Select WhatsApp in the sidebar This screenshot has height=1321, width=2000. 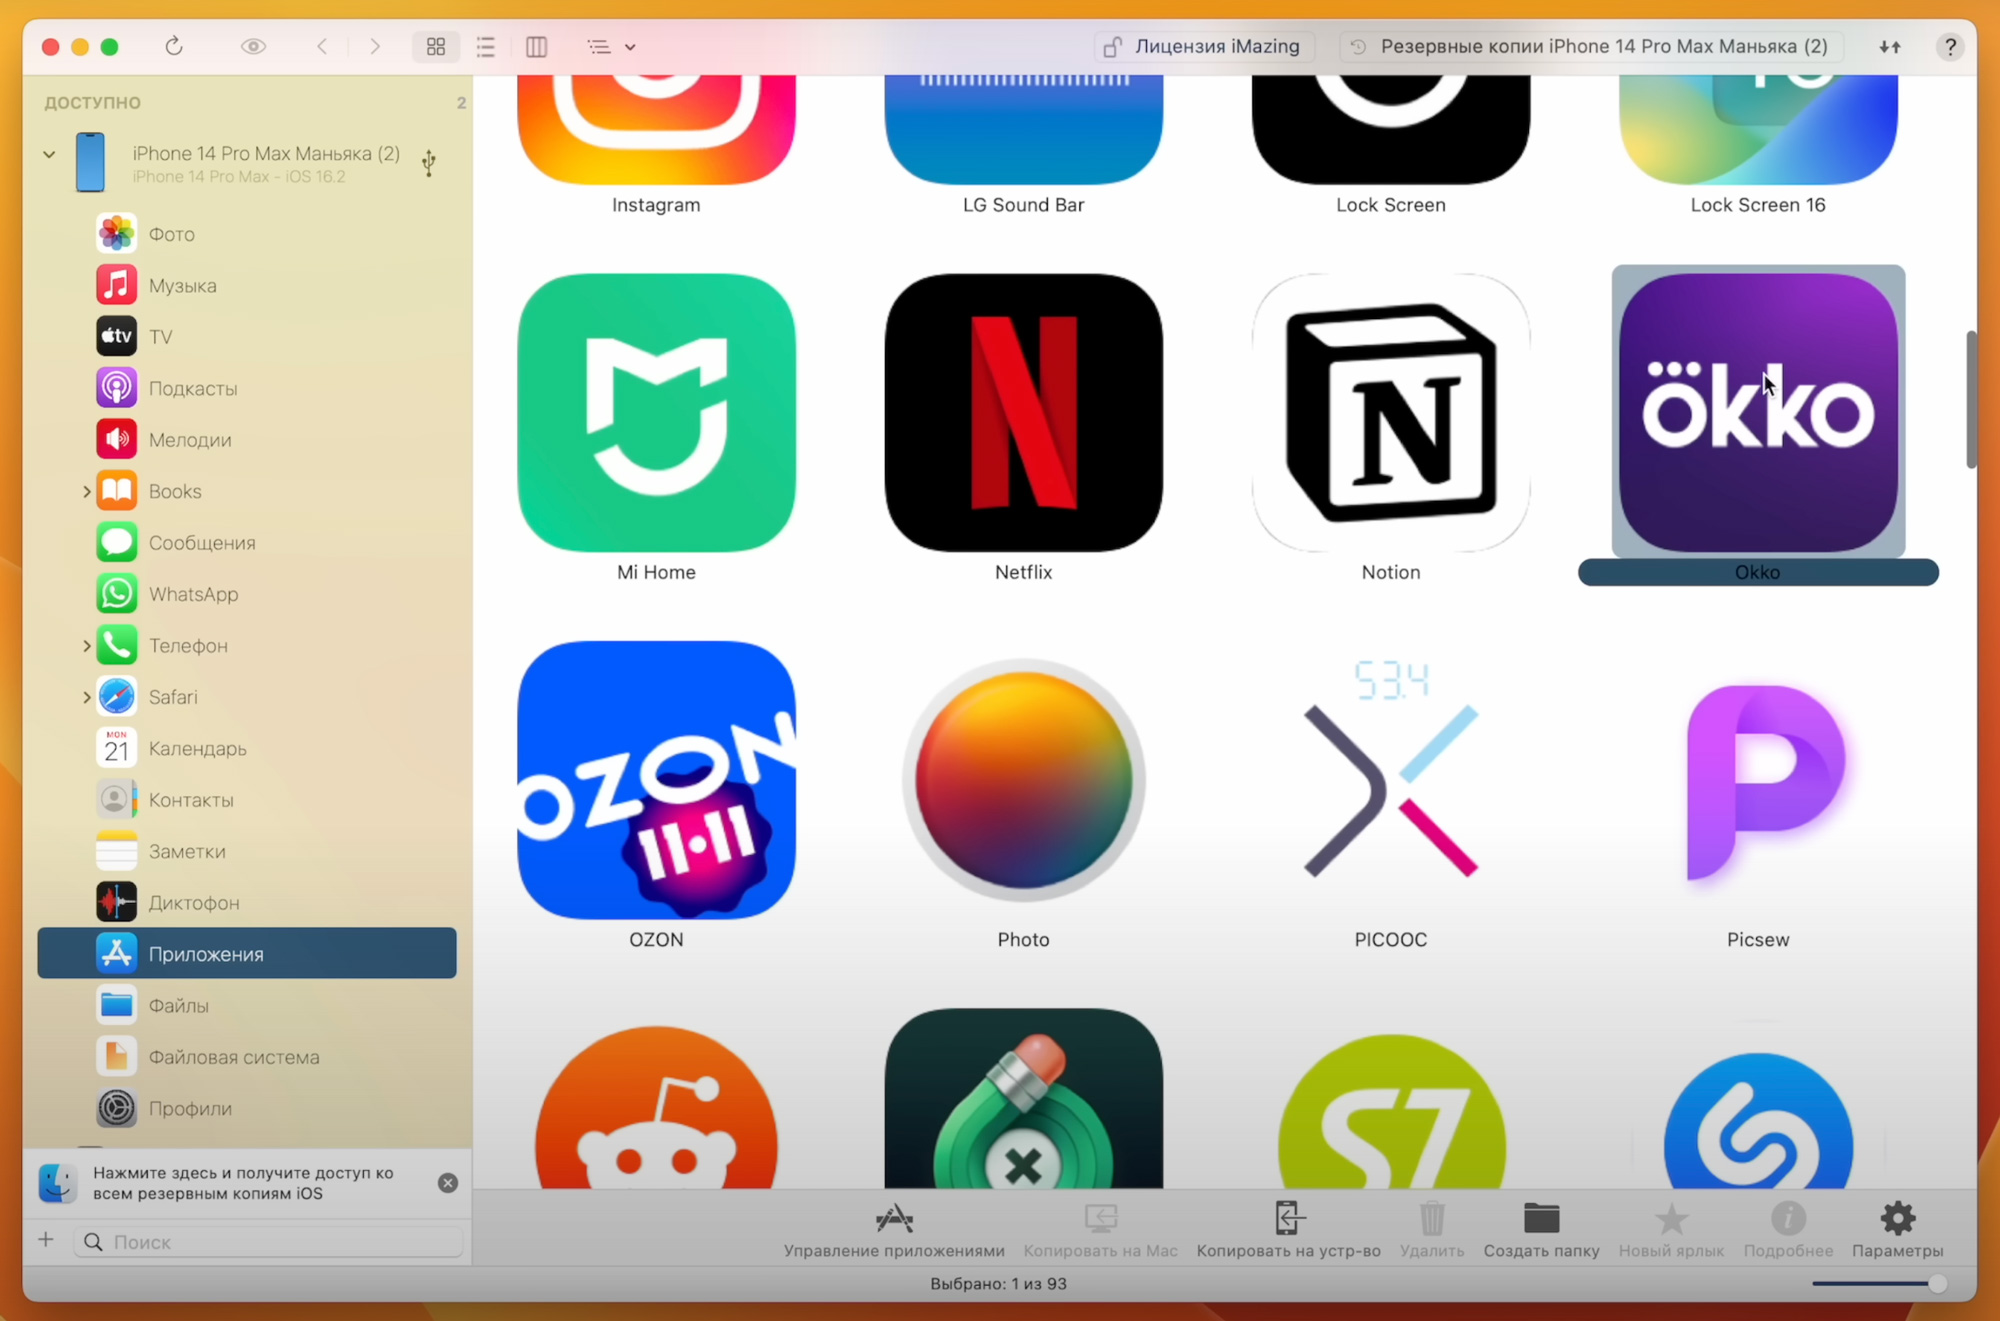(193, 594)
